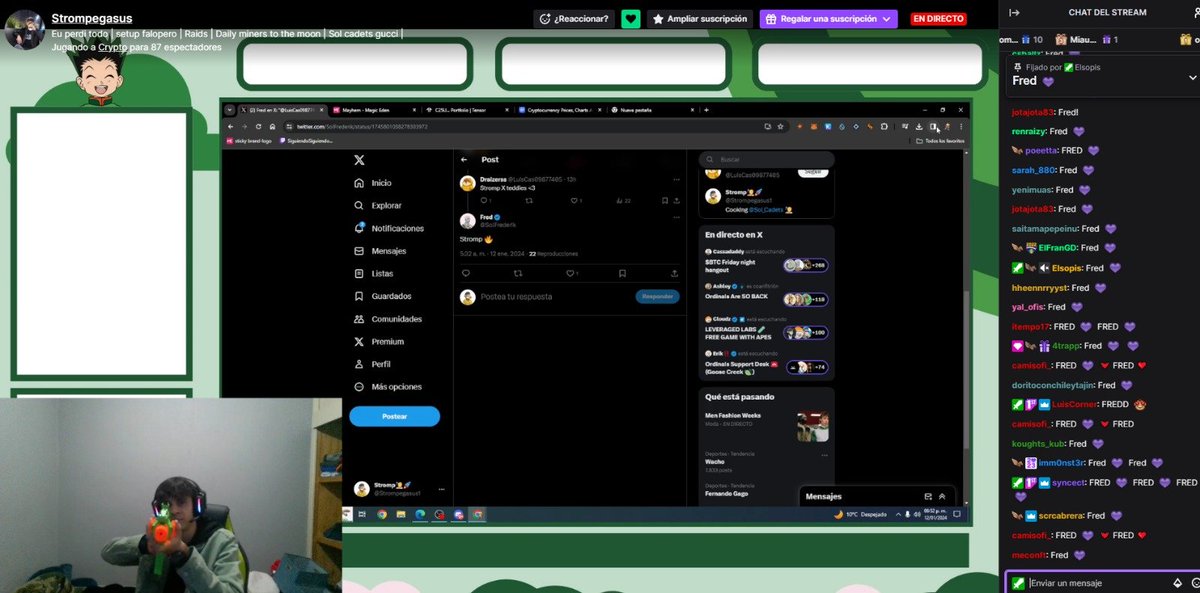Open sticky brand-logo bookmark
The width and height of the screenshot is (1200, 593).
pos(249,141)
